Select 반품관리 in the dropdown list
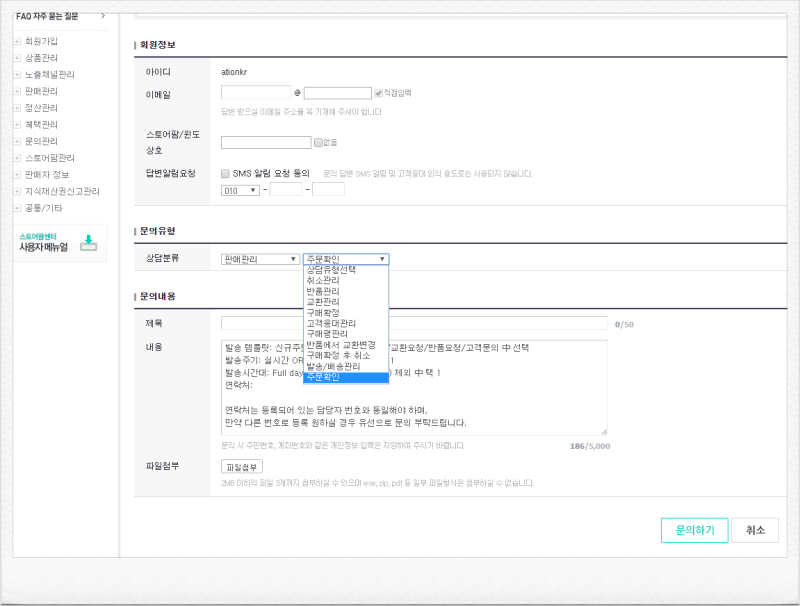Screen dimensions: 800x606 tap(346, 291)
